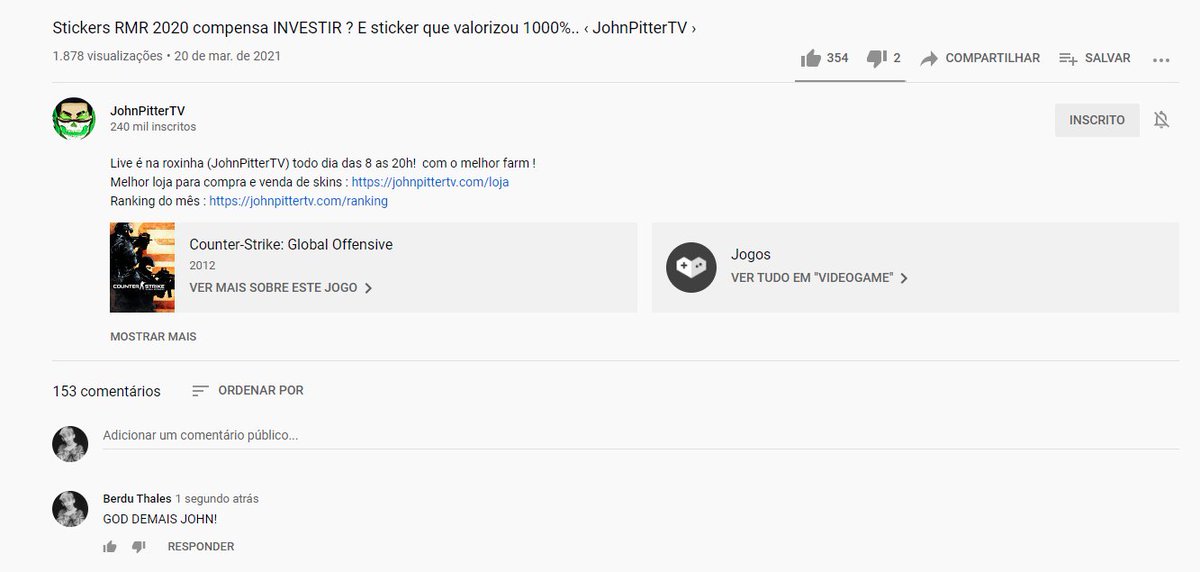The height and width of the screenshot is (572, 1200).
Task: Save video via SALVAR playlist button
Action: pos(1095,58)
